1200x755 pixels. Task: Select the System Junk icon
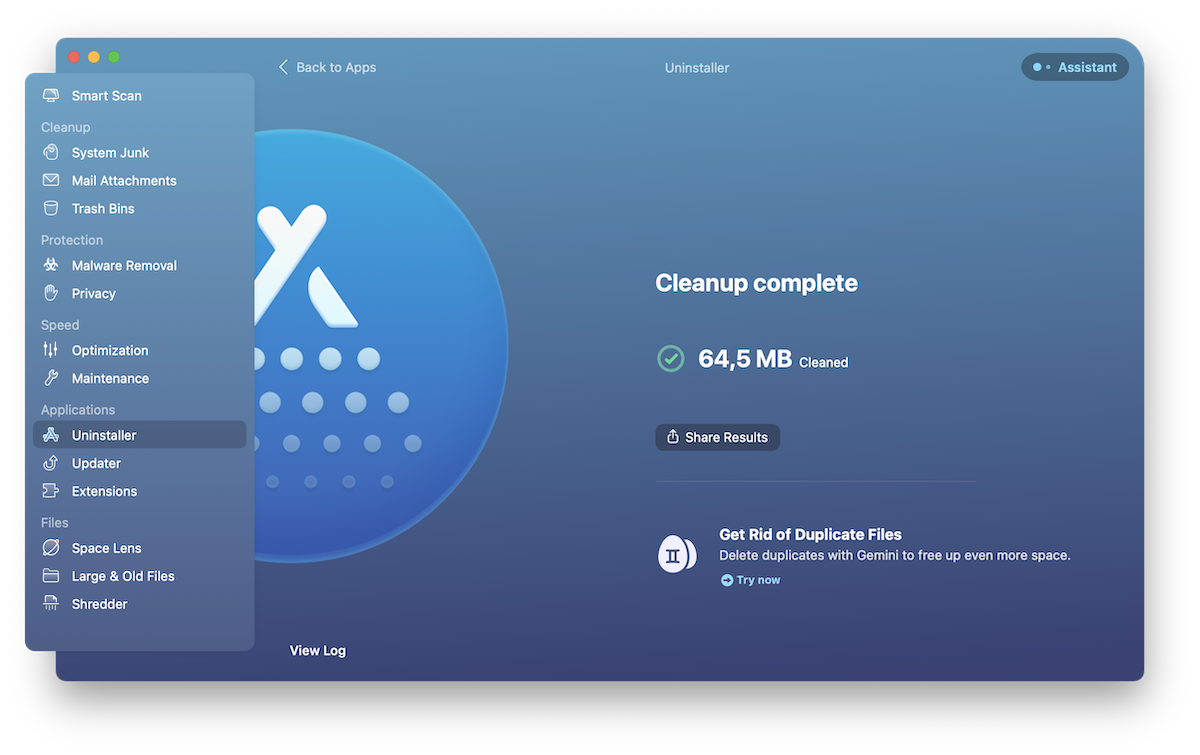tap(51, 153)
